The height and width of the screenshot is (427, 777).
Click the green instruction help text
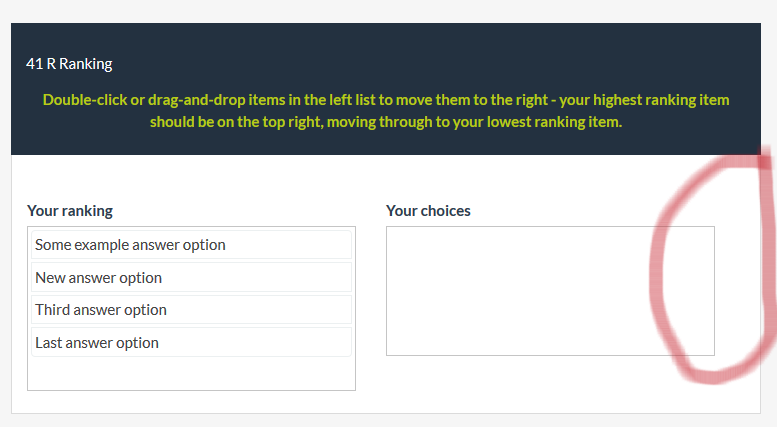[x=386, y=111]
